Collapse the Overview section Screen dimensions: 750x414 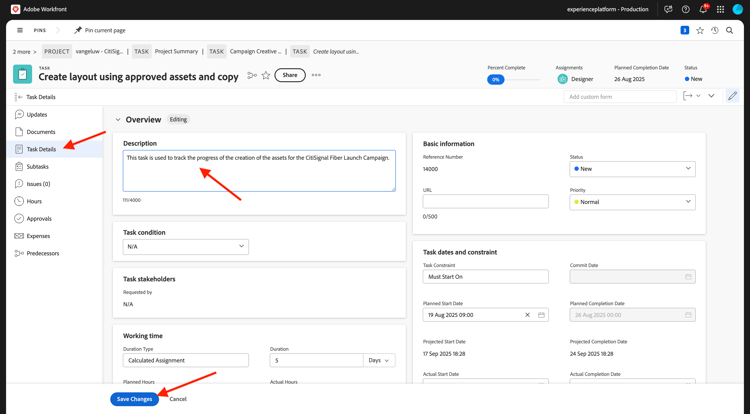click(118, 120)
